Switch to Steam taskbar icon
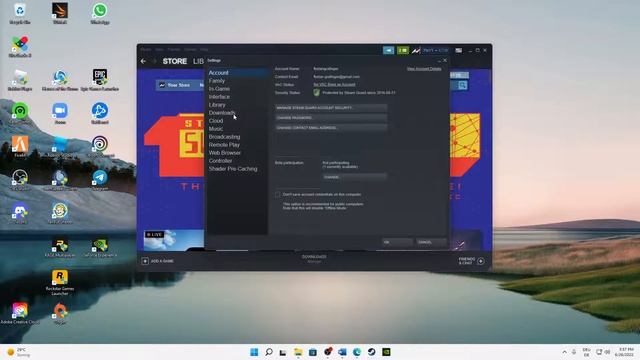This screenshot has width=640, height=360. pyautogui.click(x=371, y=352)
